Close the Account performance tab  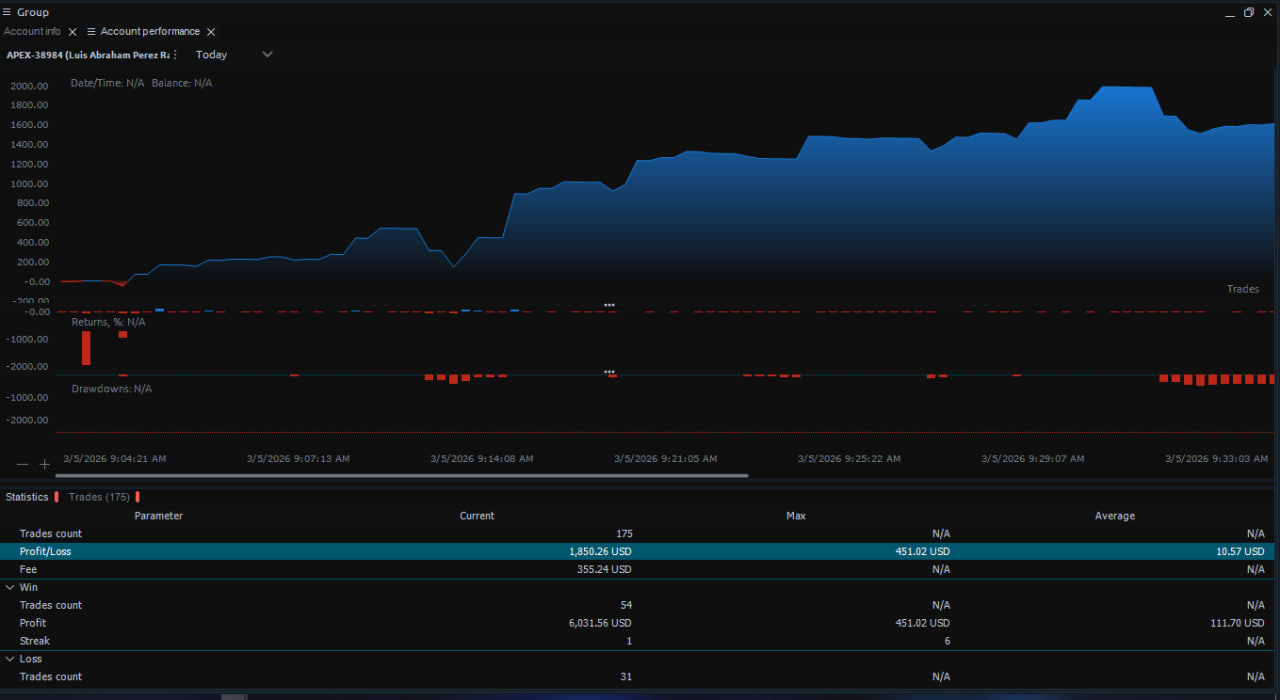point(211,32)
